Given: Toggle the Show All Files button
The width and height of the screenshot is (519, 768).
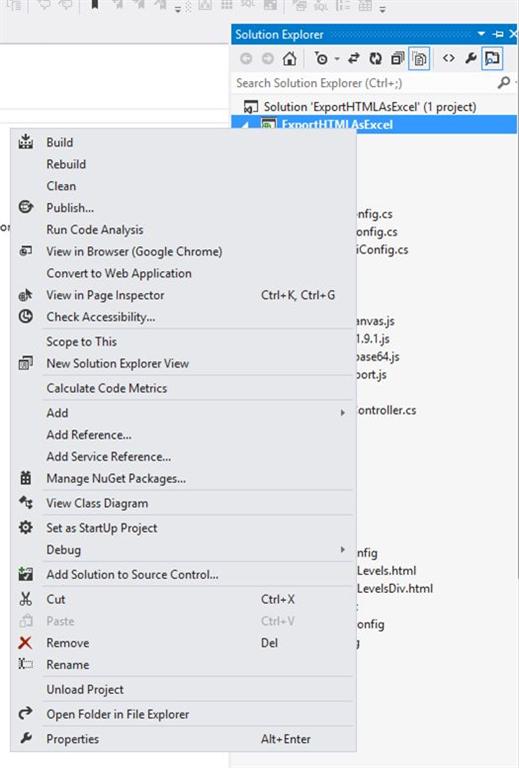Looking at the screenshot, I should tap(420, 59).
